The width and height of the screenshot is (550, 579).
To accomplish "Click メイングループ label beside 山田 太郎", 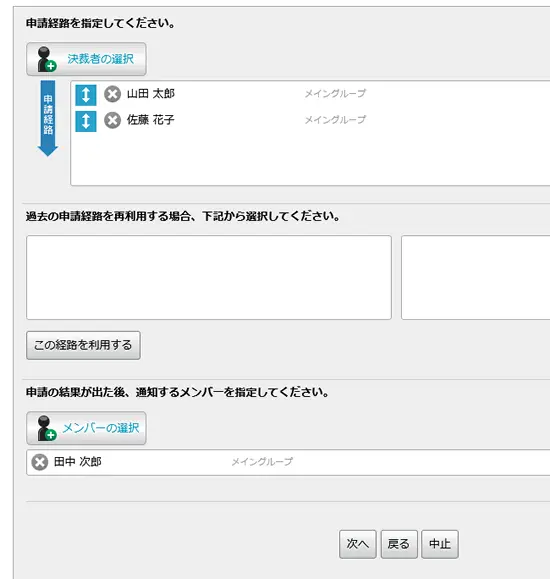I will pyautogui.click(x=335, y=93).
